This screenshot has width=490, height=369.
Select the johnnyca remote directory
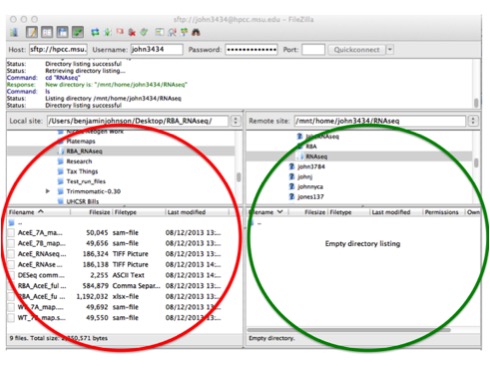coord(310,187)
